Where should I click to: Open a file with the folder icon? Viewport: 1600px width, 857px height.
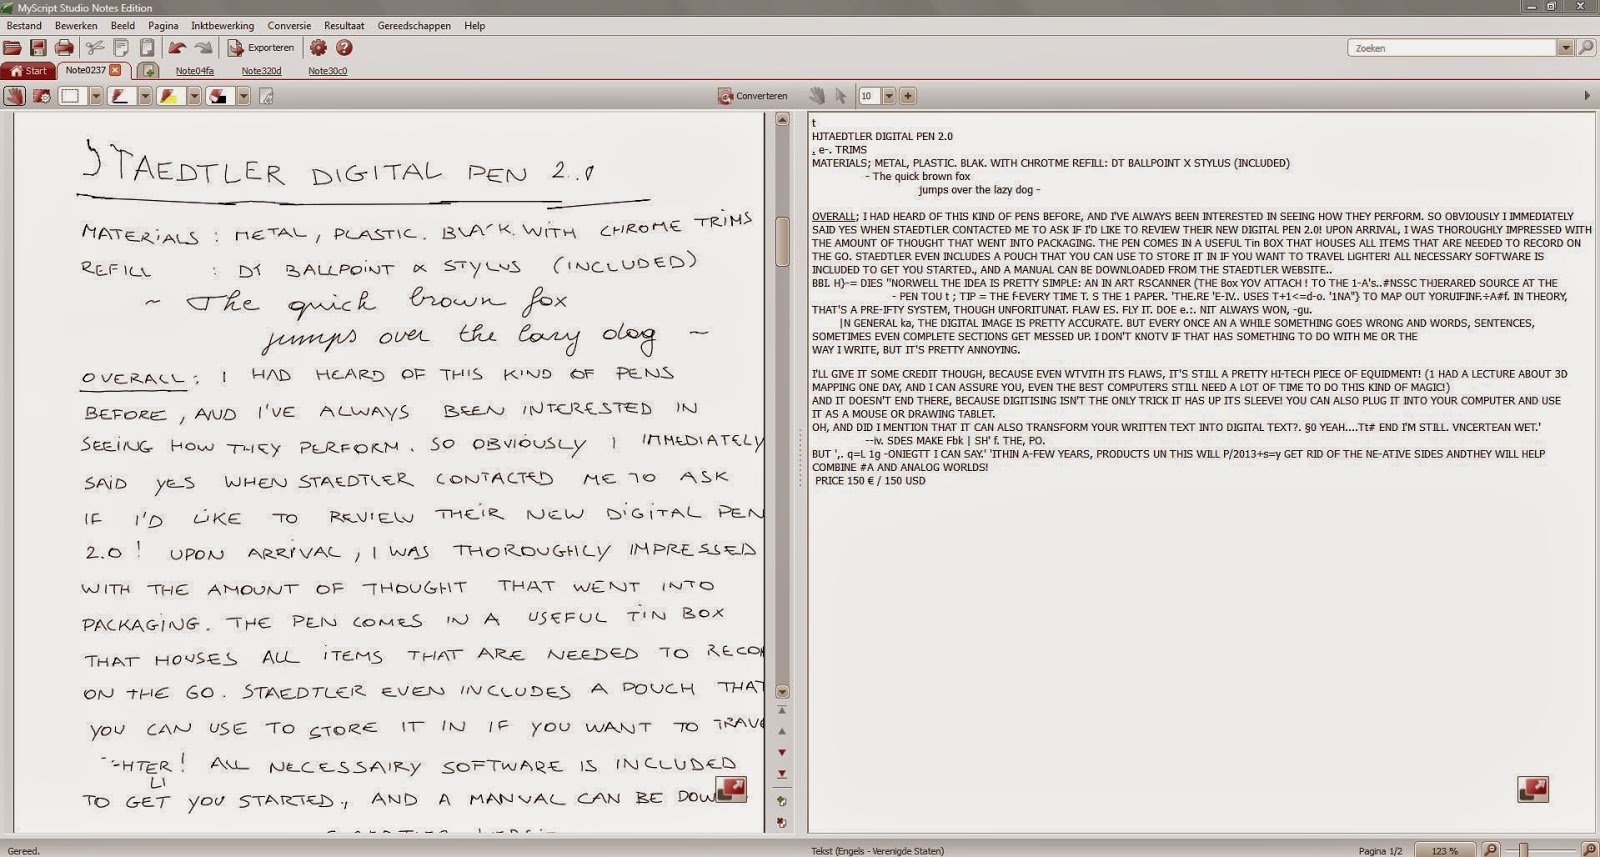(13, 48)
